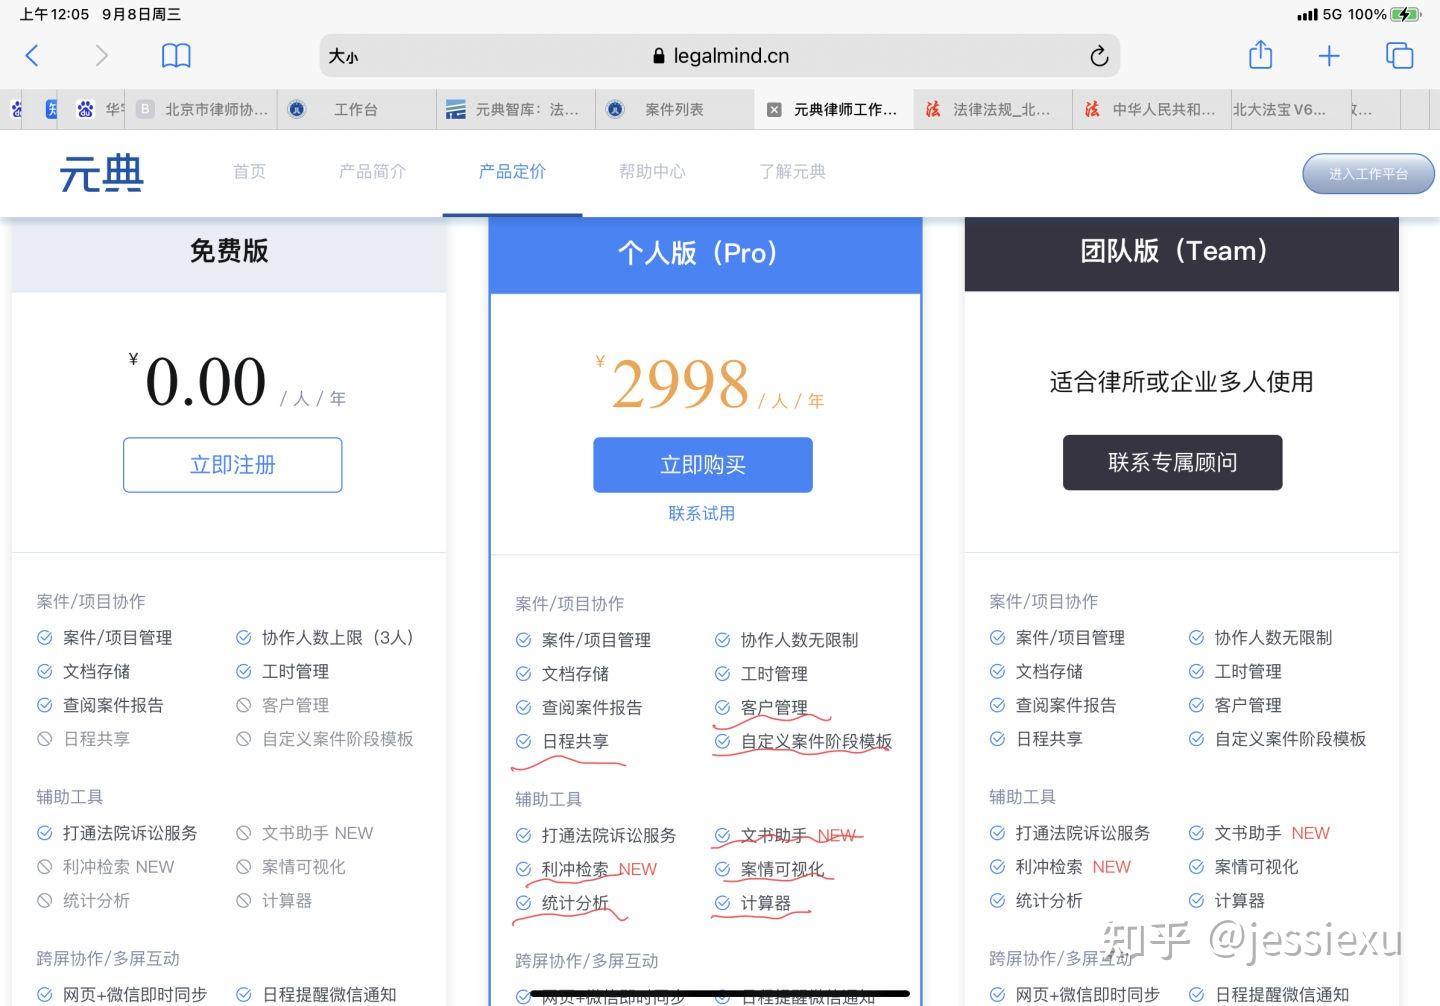This screenshot has width=1440, height=1006.
Task: Click the 联系专属顾问 button
Action: click(x=1172, y=462)
